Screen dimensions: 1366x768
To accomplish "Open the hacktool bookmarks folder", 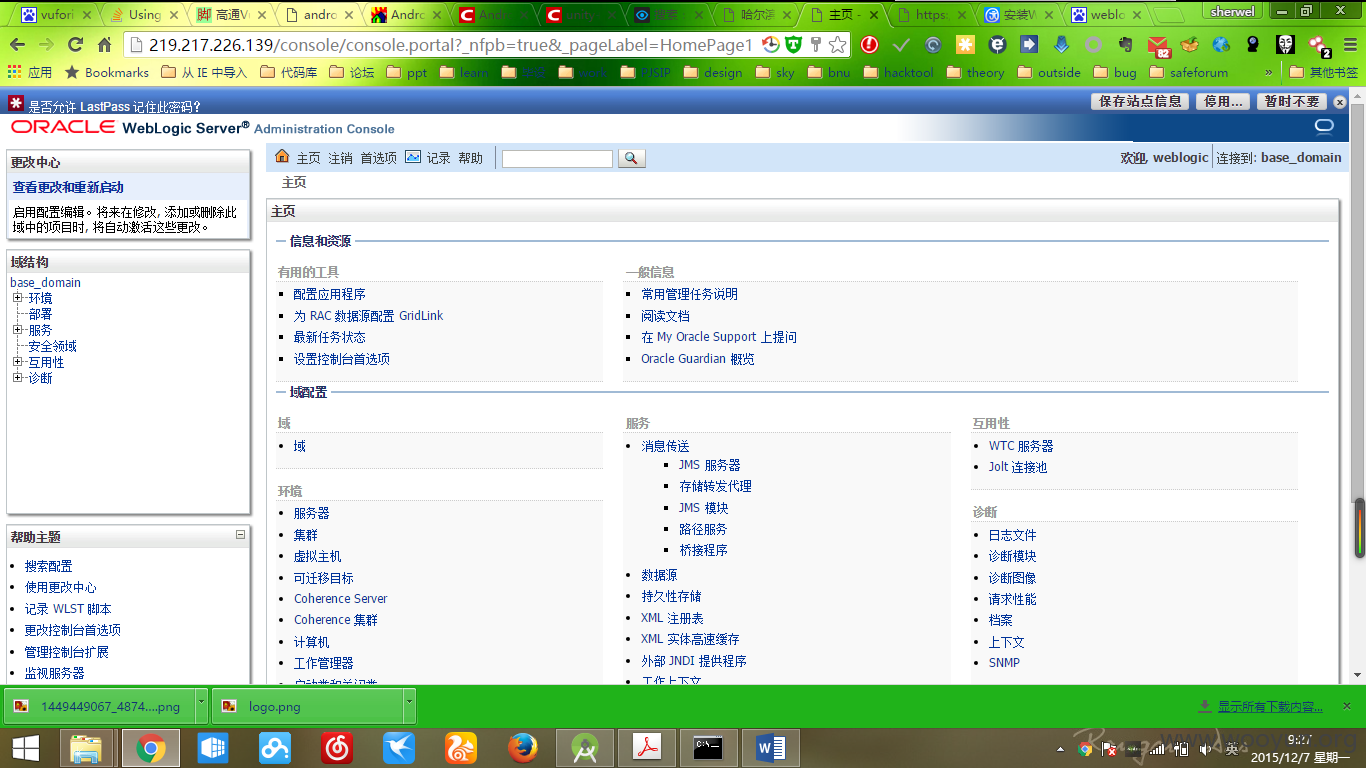I will point(898,72).
